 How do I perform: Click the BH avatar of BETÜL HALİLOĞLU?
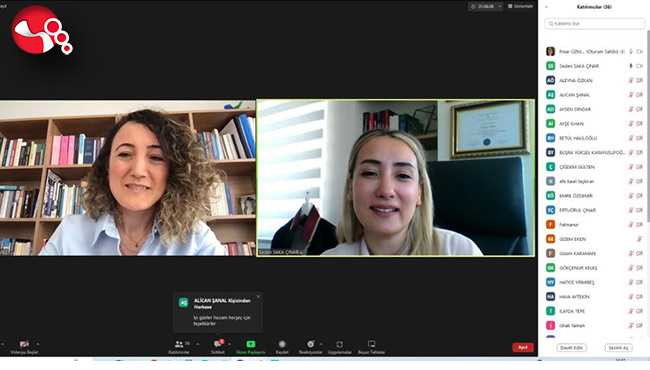[x=550, y=138]
